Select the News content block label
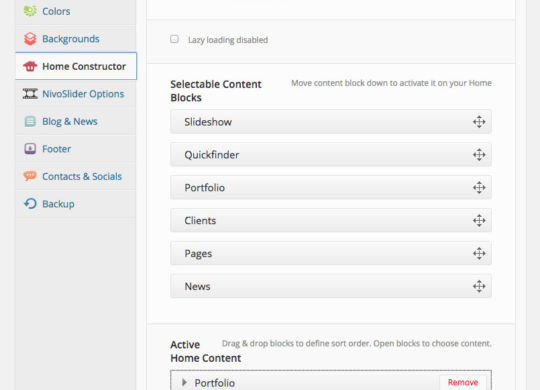 click(x=197, y=286)
